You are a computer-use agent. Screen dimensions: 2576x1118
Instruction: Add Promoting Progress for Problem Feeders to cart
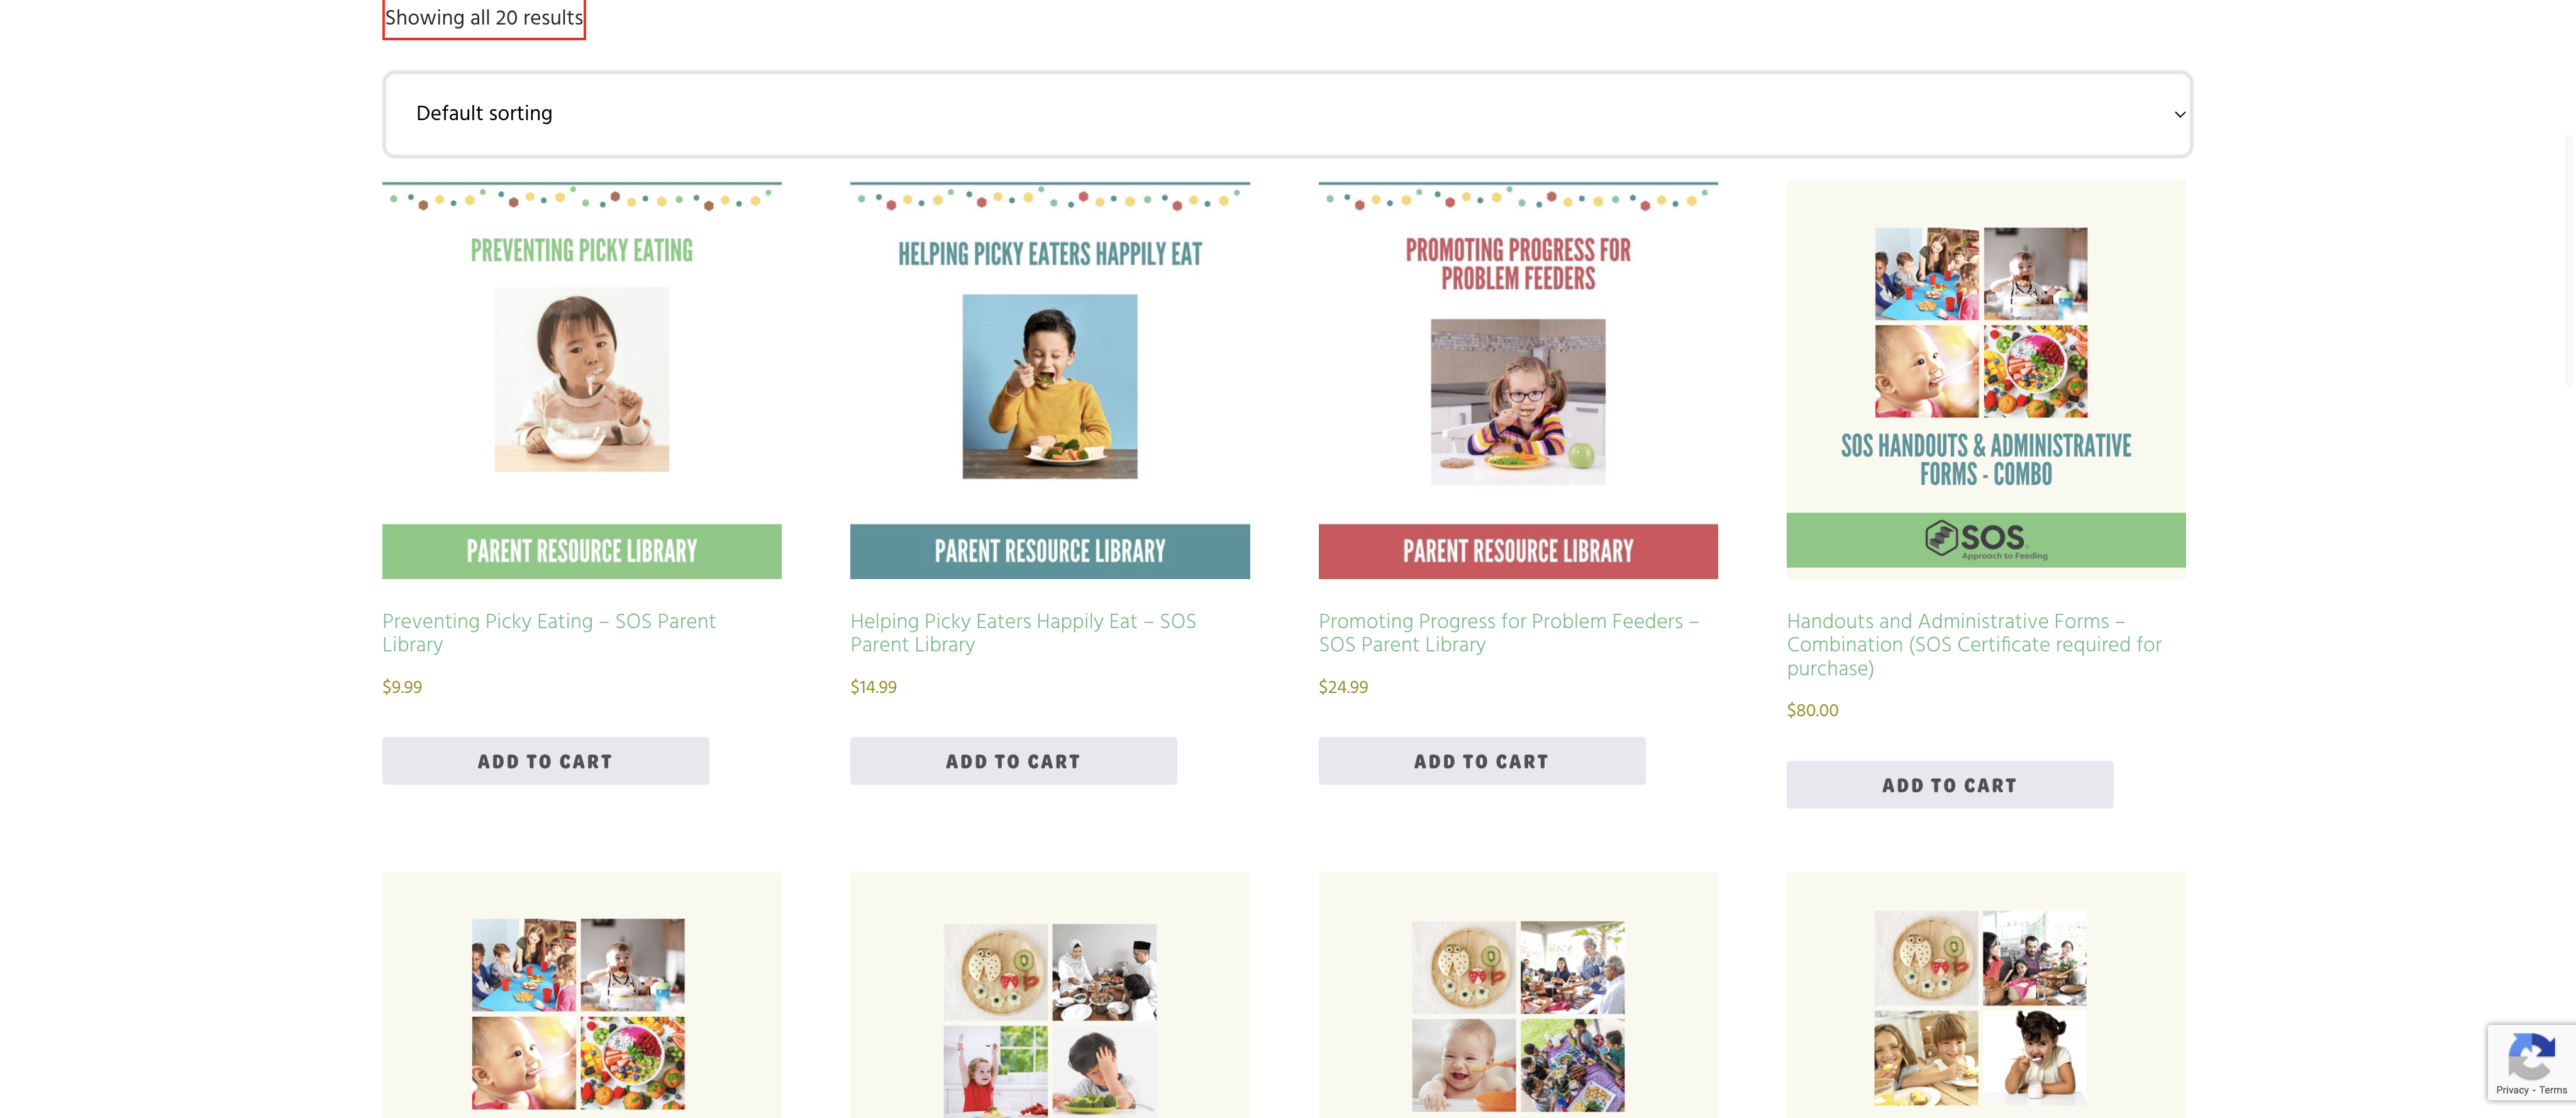point(1481,761)
